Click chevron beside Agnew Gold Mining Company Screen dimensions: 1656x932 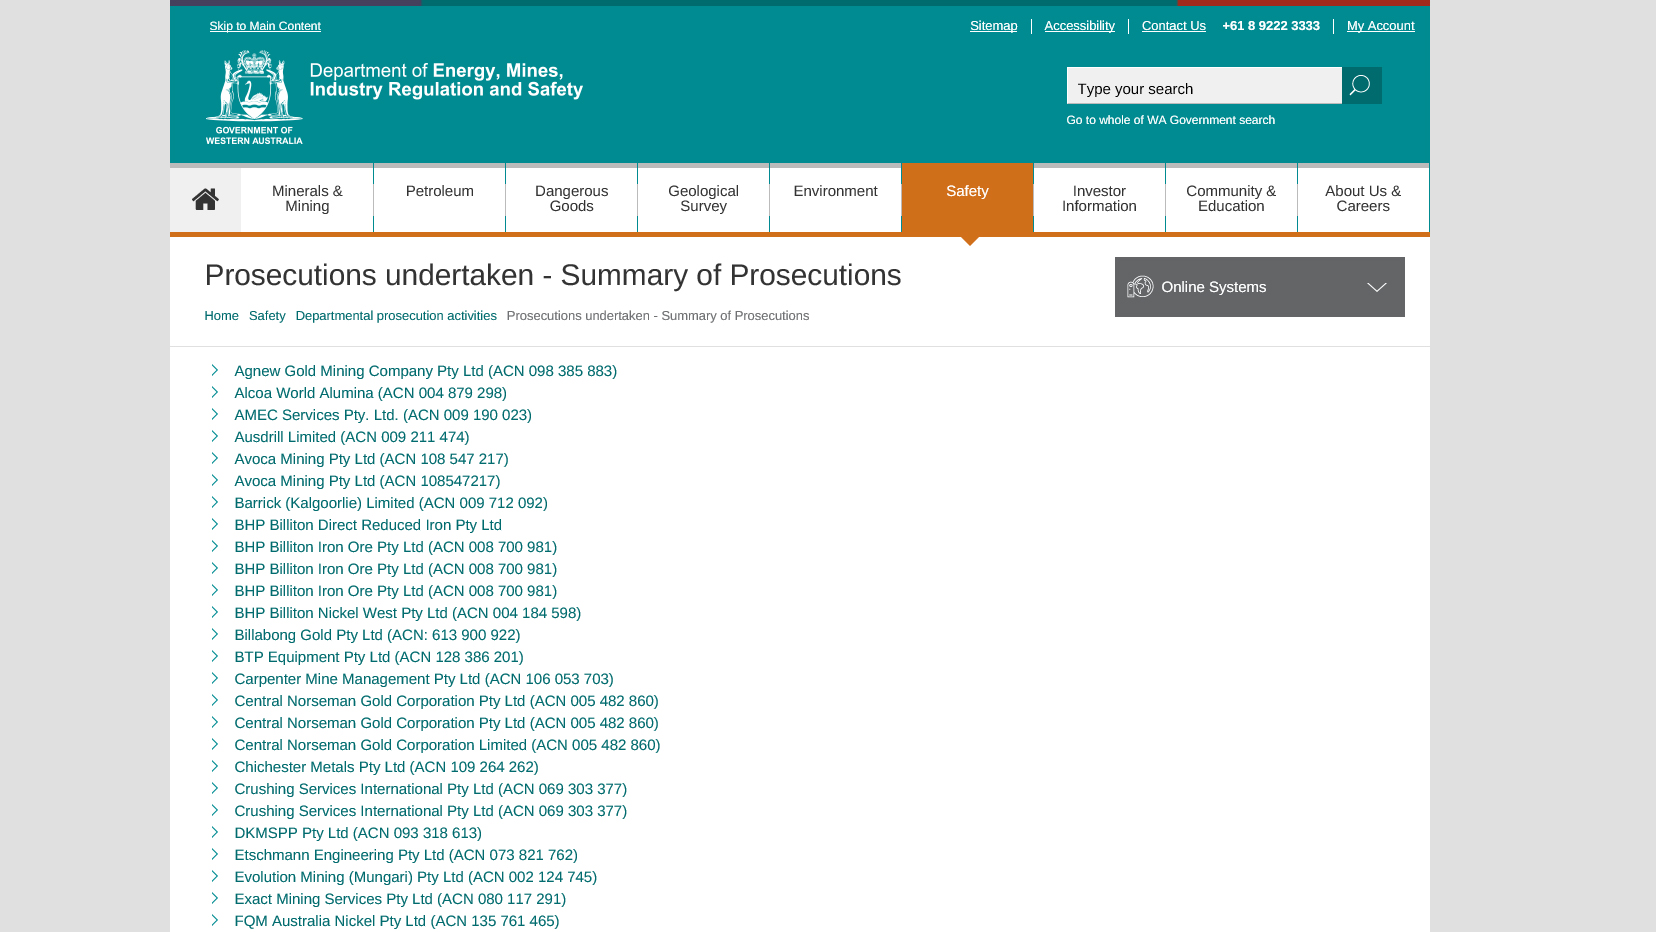214,370
